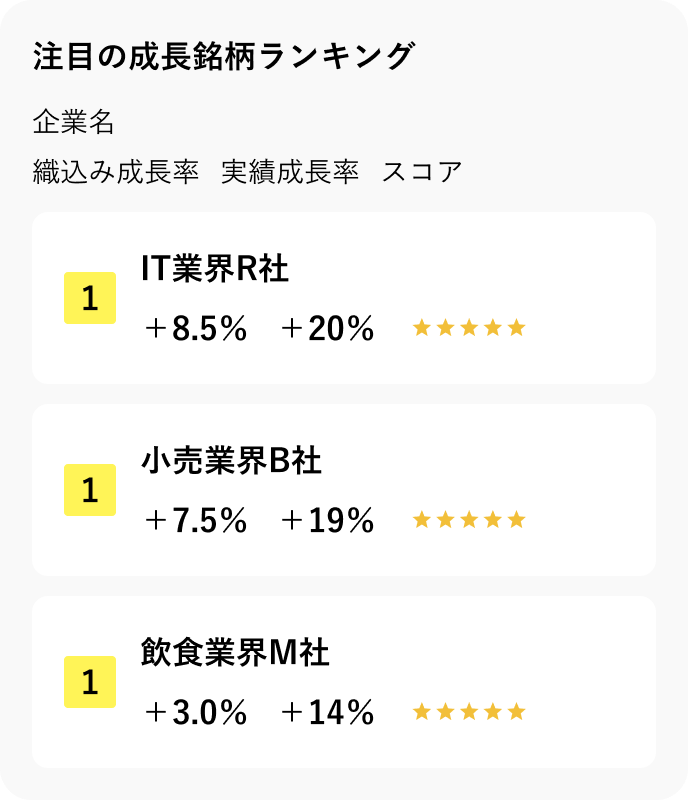Click the star rating for 小売業界B社
This screenshot has width=688, height=800.
pyautogui.click(x=469, y=520)
